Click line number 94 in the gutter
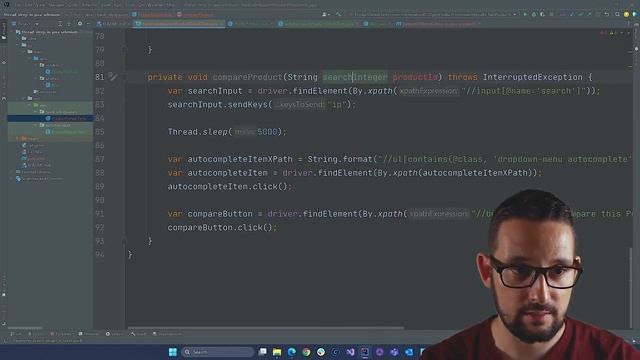Screen dimensions: 640x360 pos(100,255)
